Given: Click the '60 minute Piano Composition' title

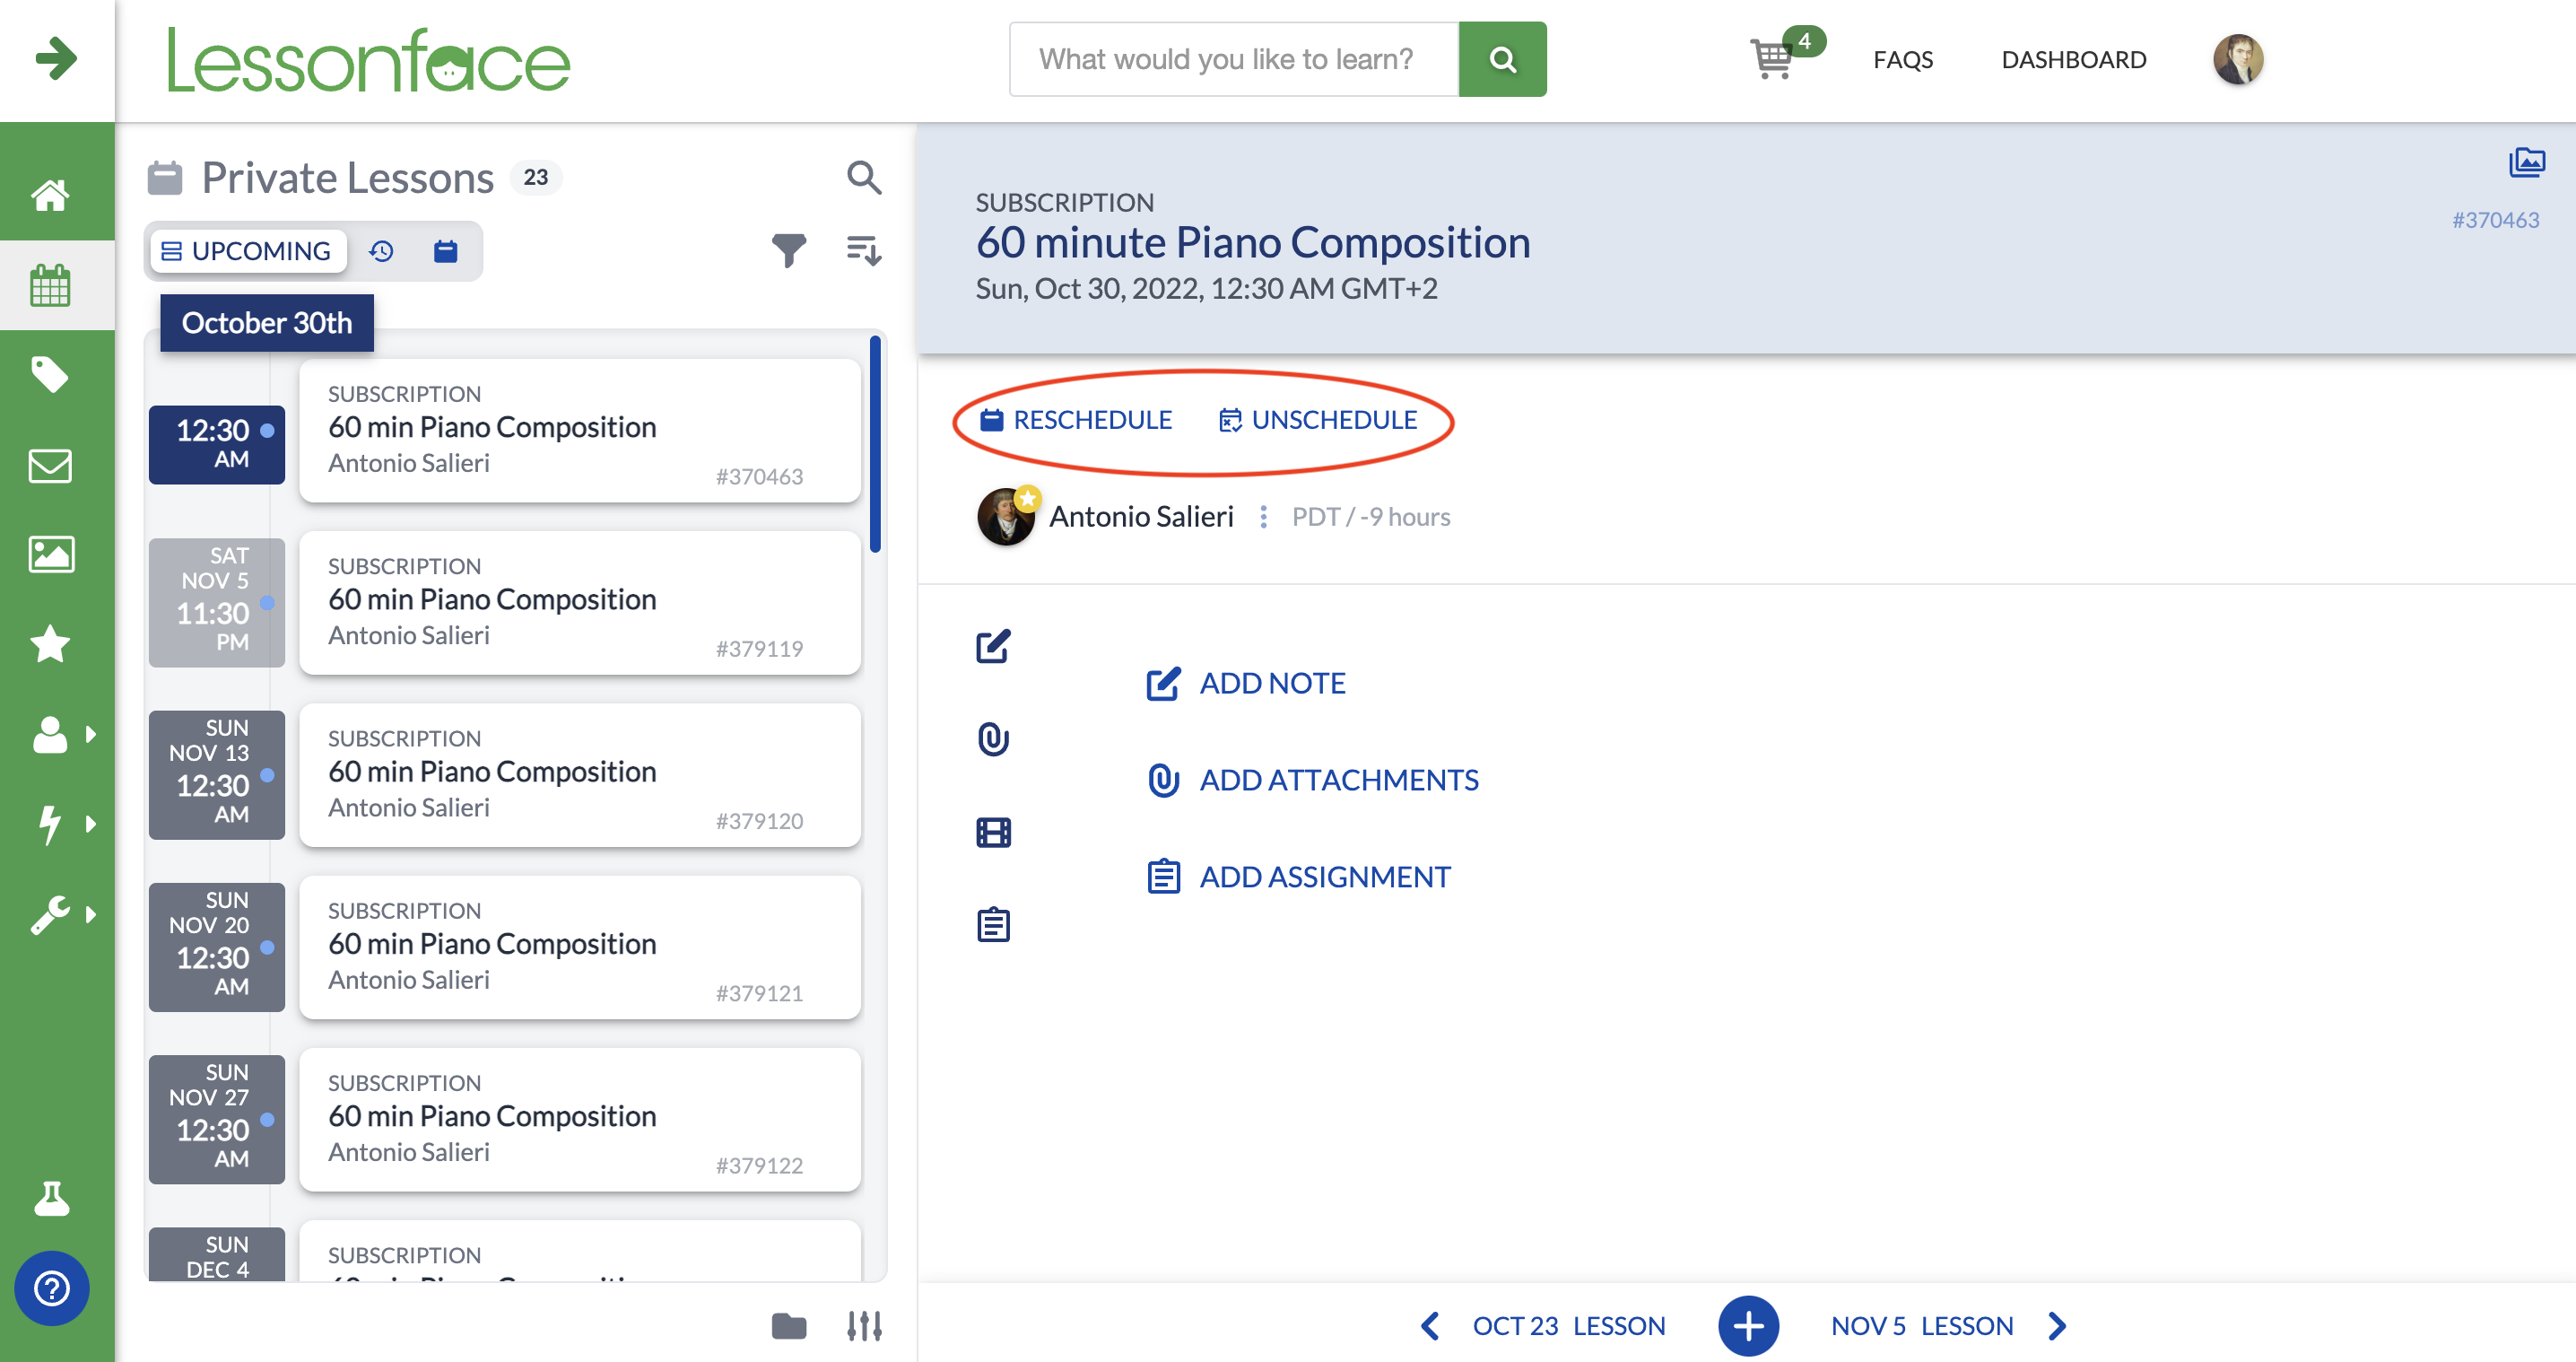Looking at the screenshot, I should point(1253,243).
